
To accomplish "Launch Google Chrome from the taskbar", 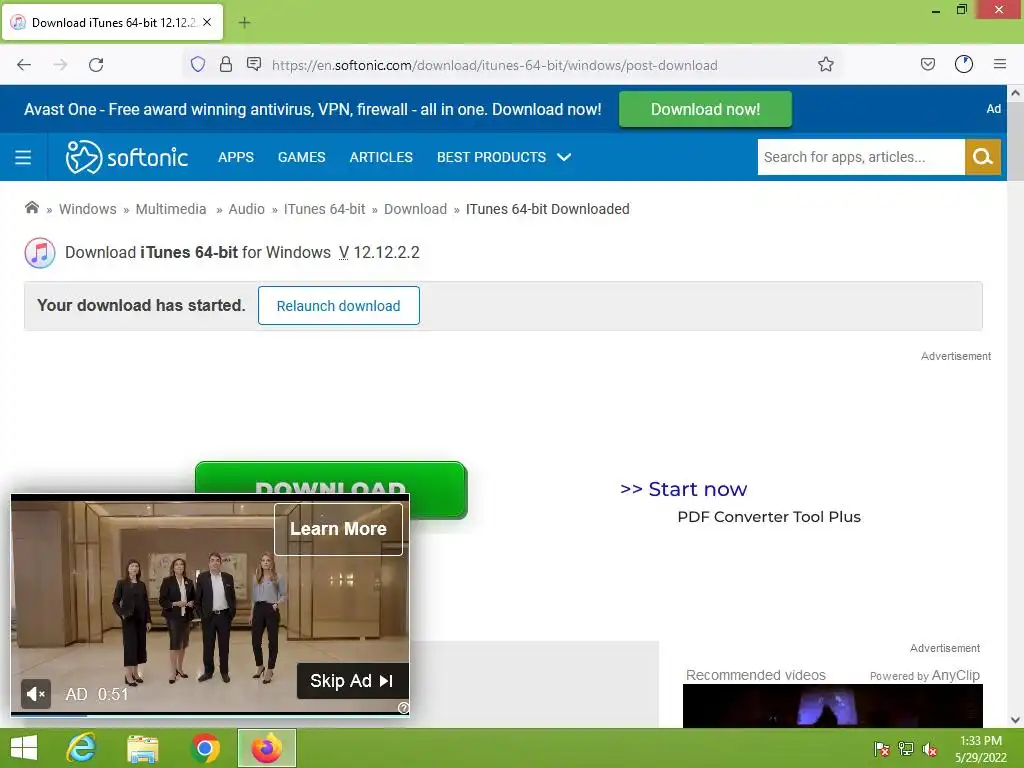I will tap(205, 748).
